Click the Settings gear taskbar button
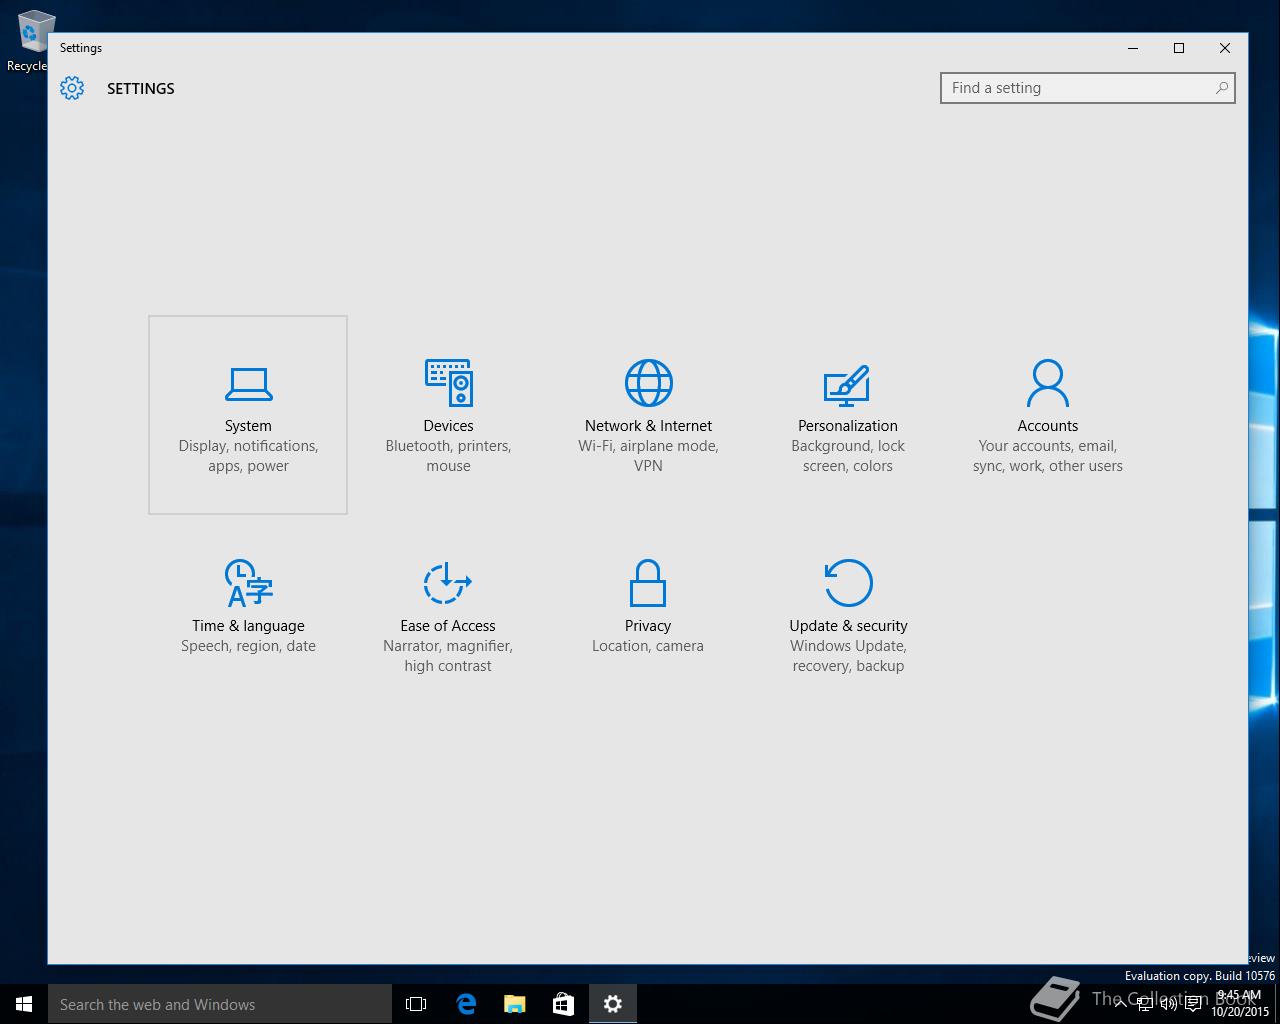 point(613,1004)
